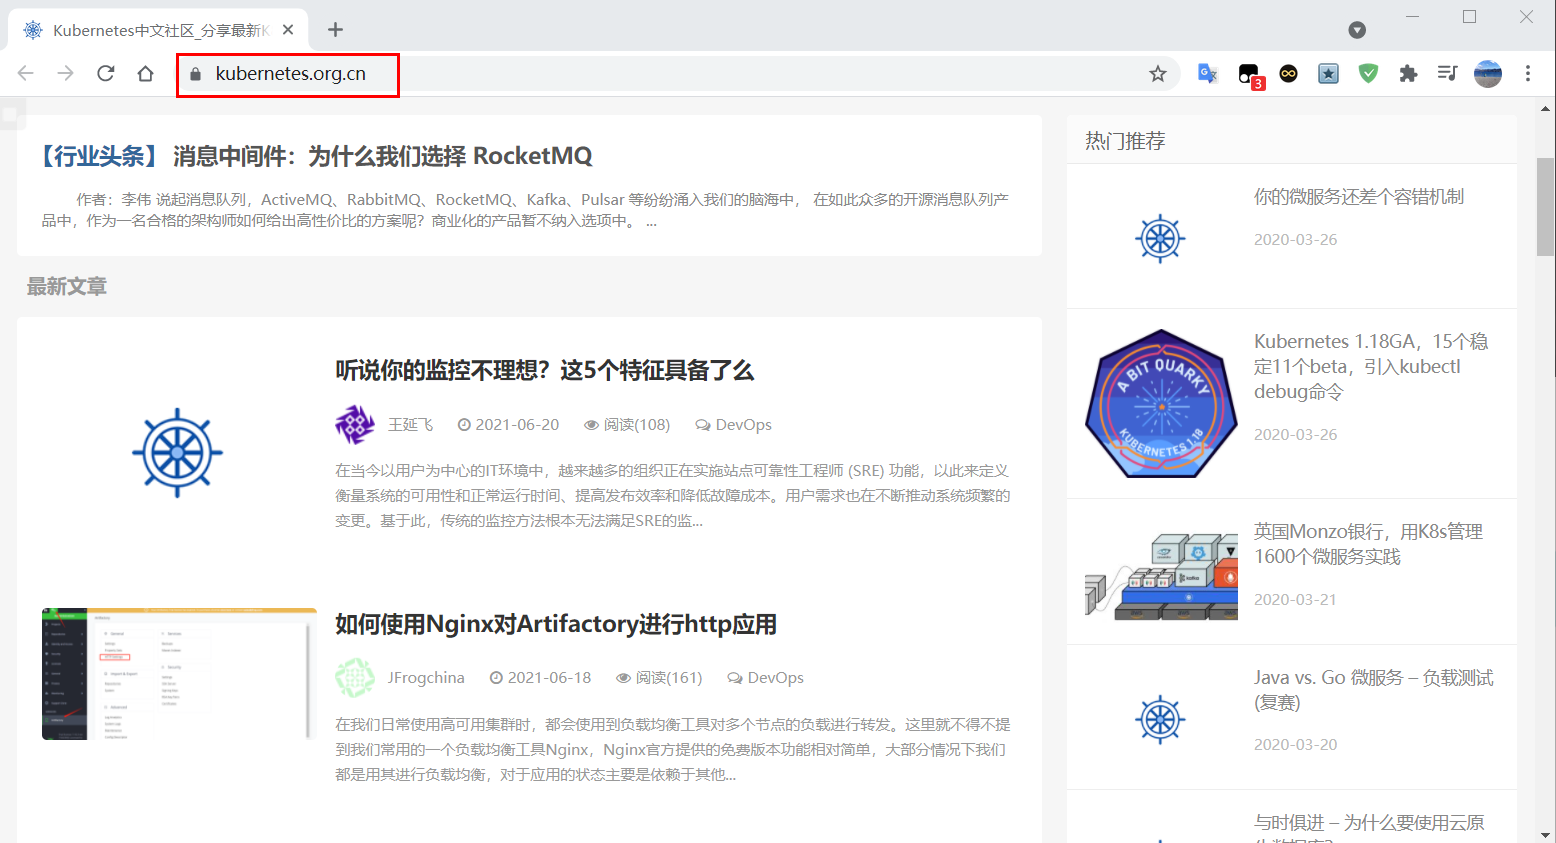Open recommended post 英国Monzo银行 K8s微服务实践
The width and height of the screenshot is (1556, 843).
point(1368,544)
